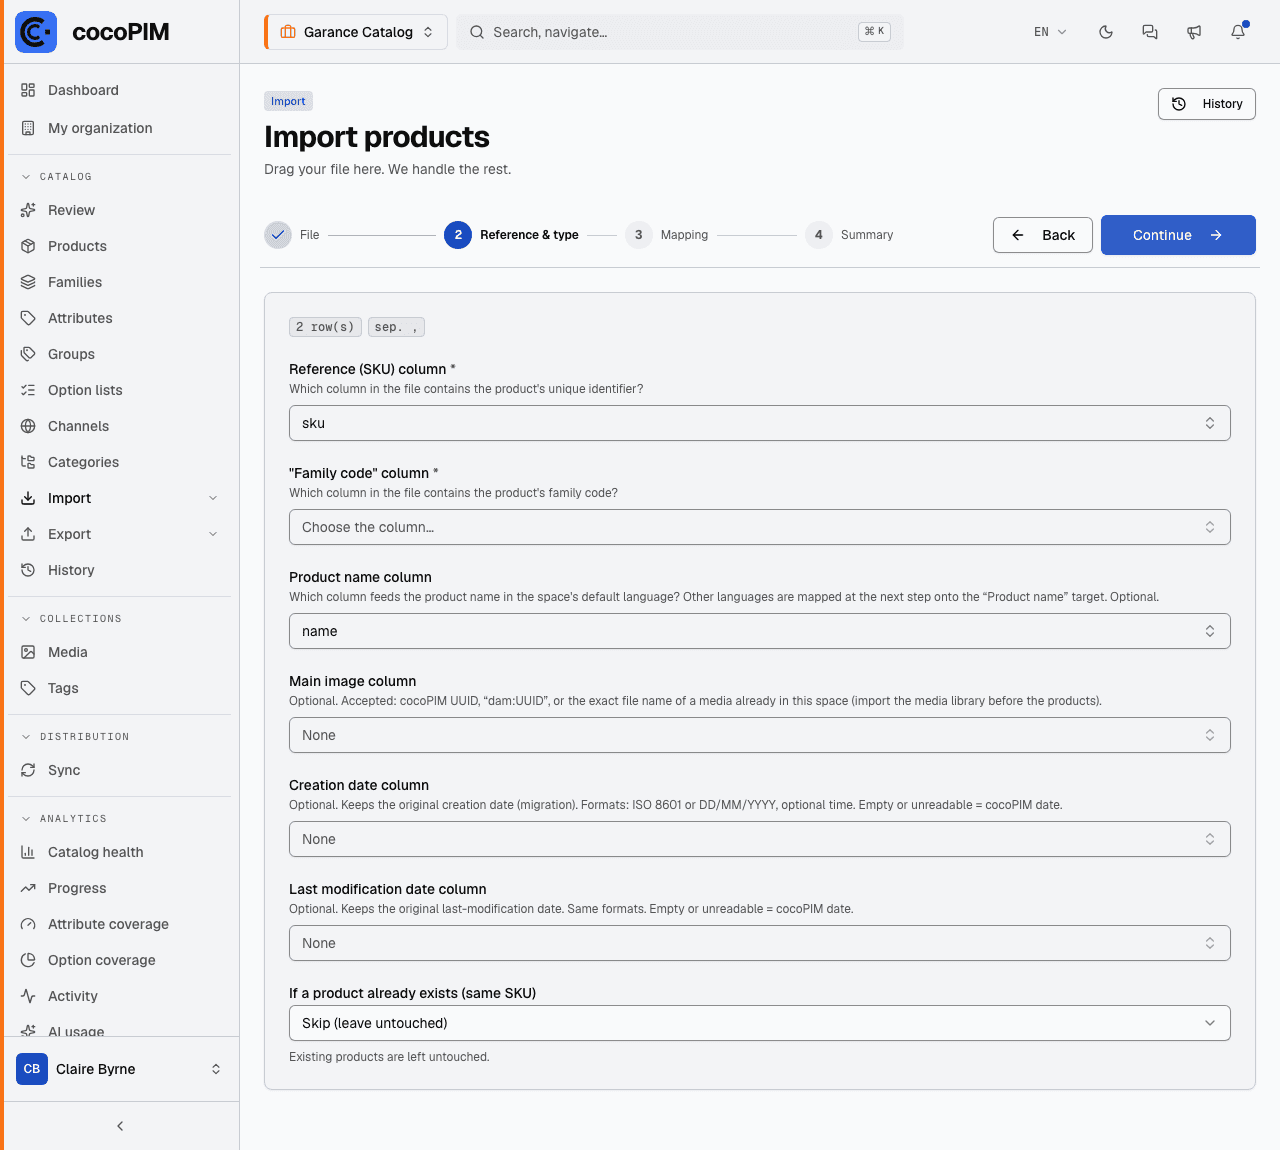
Task: Open sidebar History item
Action: pos(120,570)
